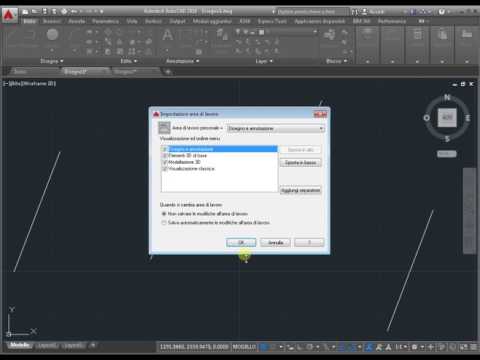Click the O compass direction on ViewCube
Viewport: 480px width, 360px height.
point(426,118)
